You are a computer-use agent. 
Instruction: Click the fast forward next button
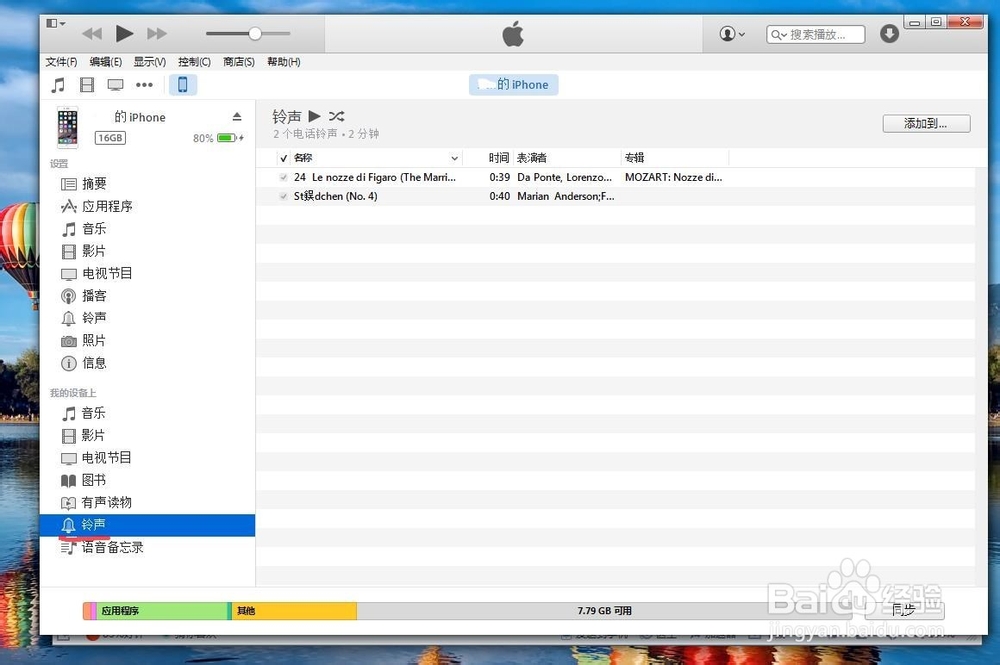point(157,34)
